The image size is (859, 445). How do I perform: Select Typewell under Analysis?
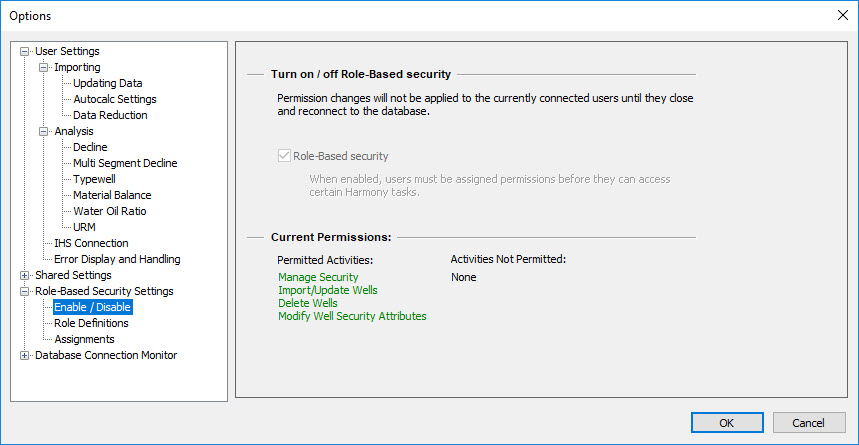(94, 179)
